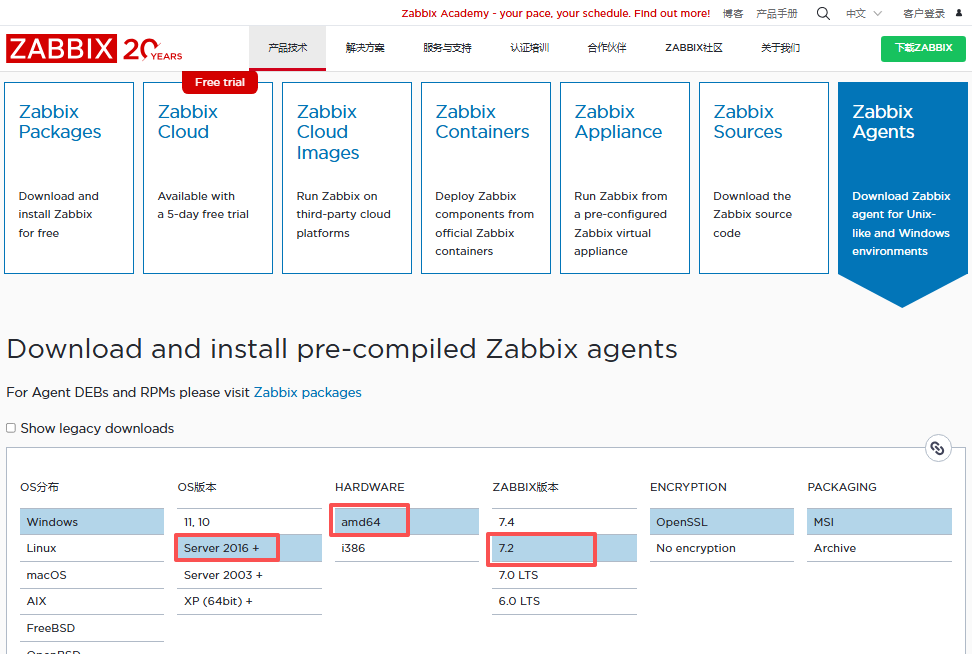The image size is (972, 654).
Task: Expand the 解决方案 navigation menu
Action: 365,48
